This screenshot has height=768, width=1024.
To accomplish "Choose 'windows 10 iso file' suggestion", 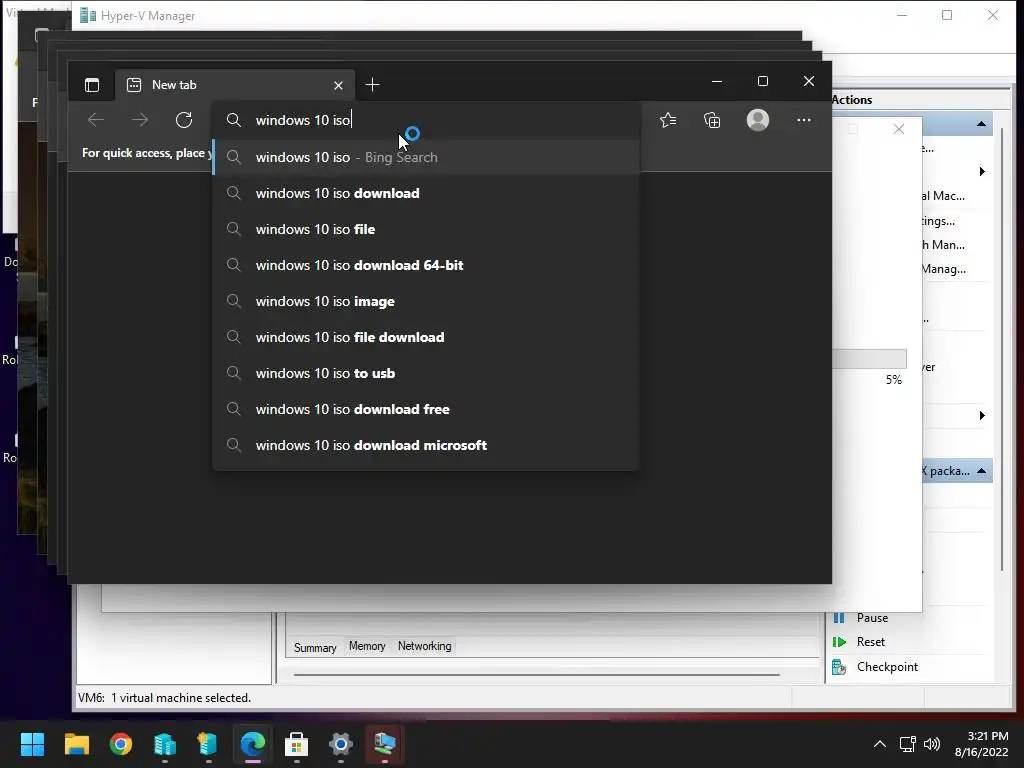I will 426,229.
